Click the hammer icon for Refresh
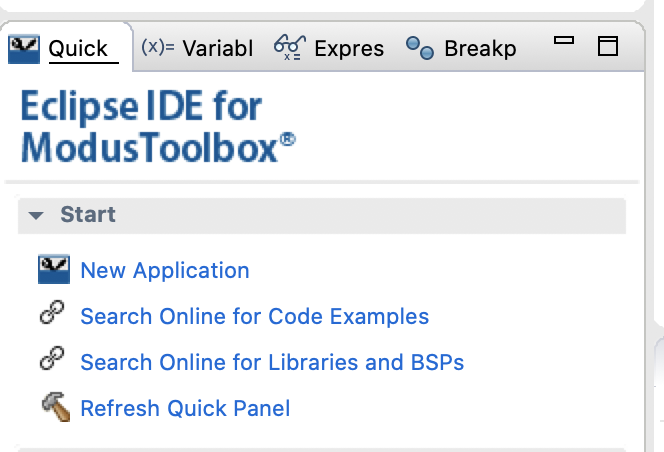 (x=53, y=407)
